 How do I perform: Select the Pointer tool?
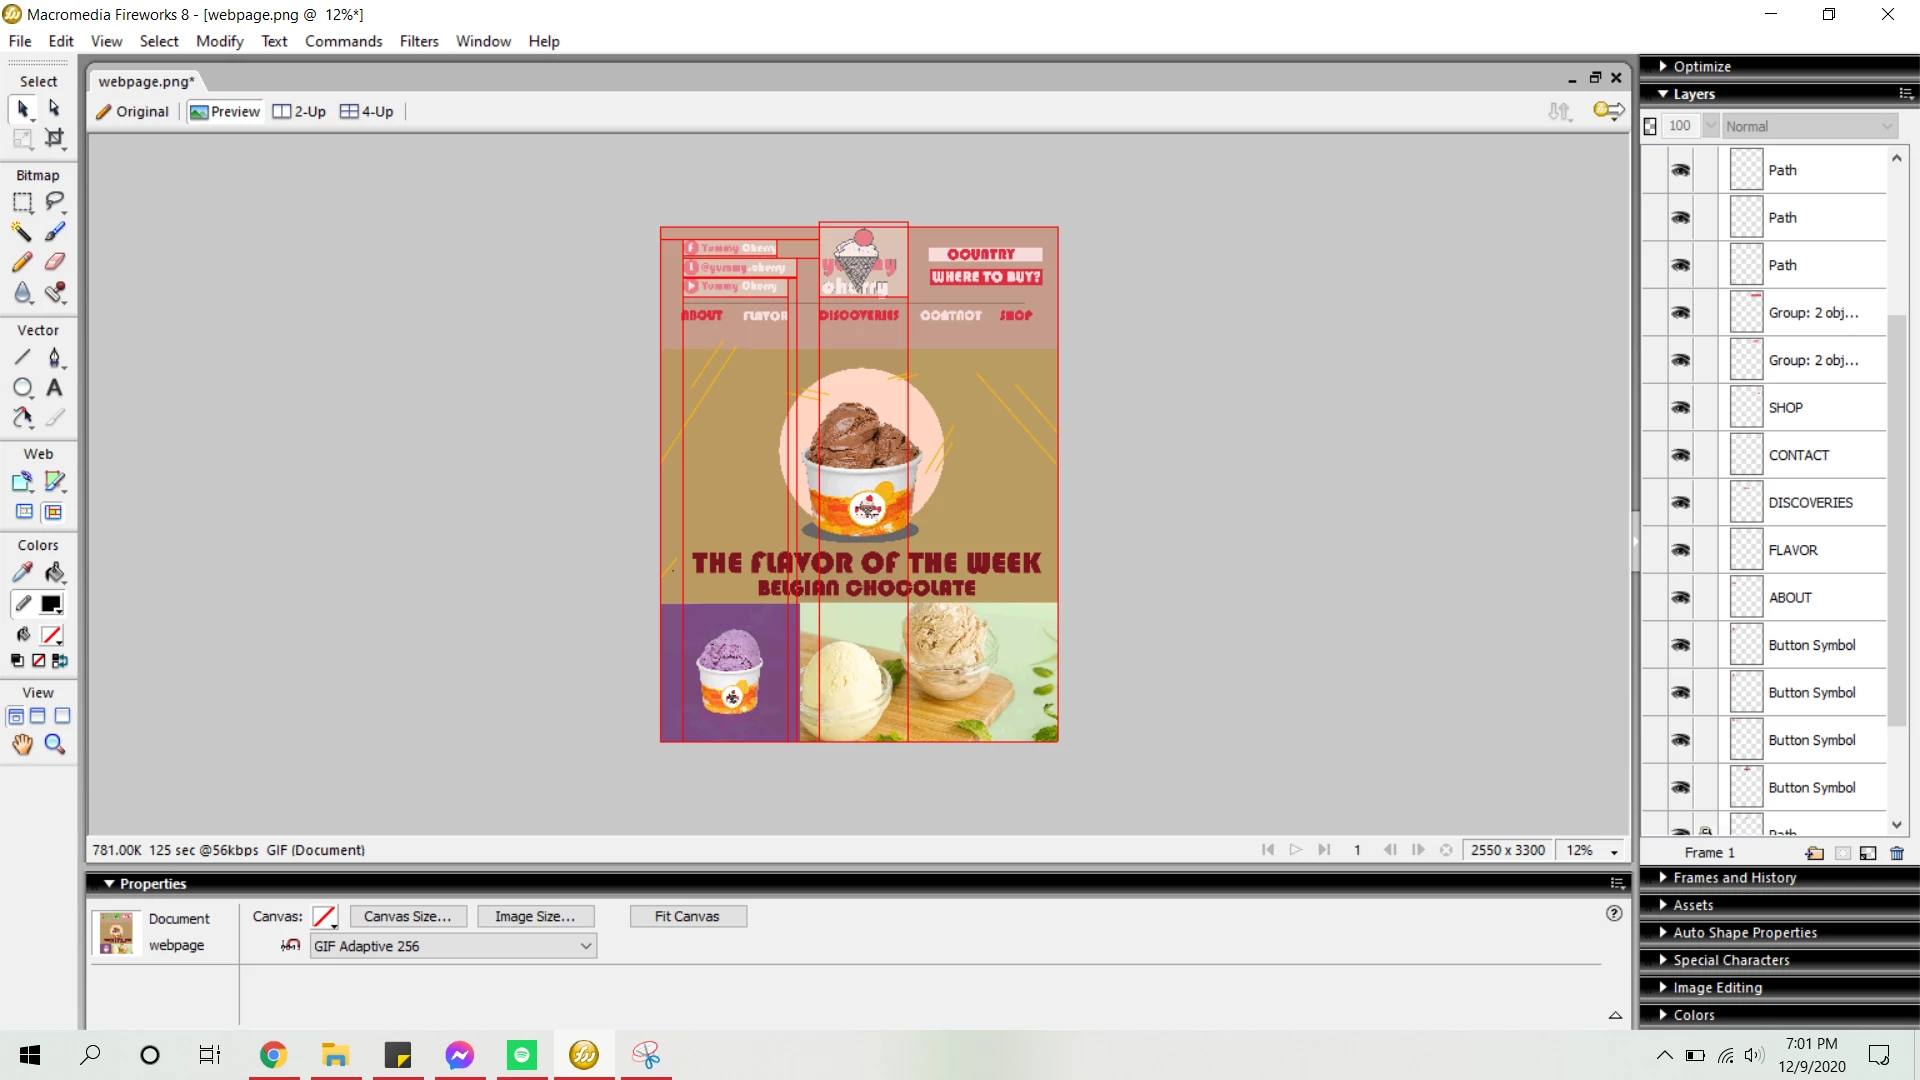point(22,108)
